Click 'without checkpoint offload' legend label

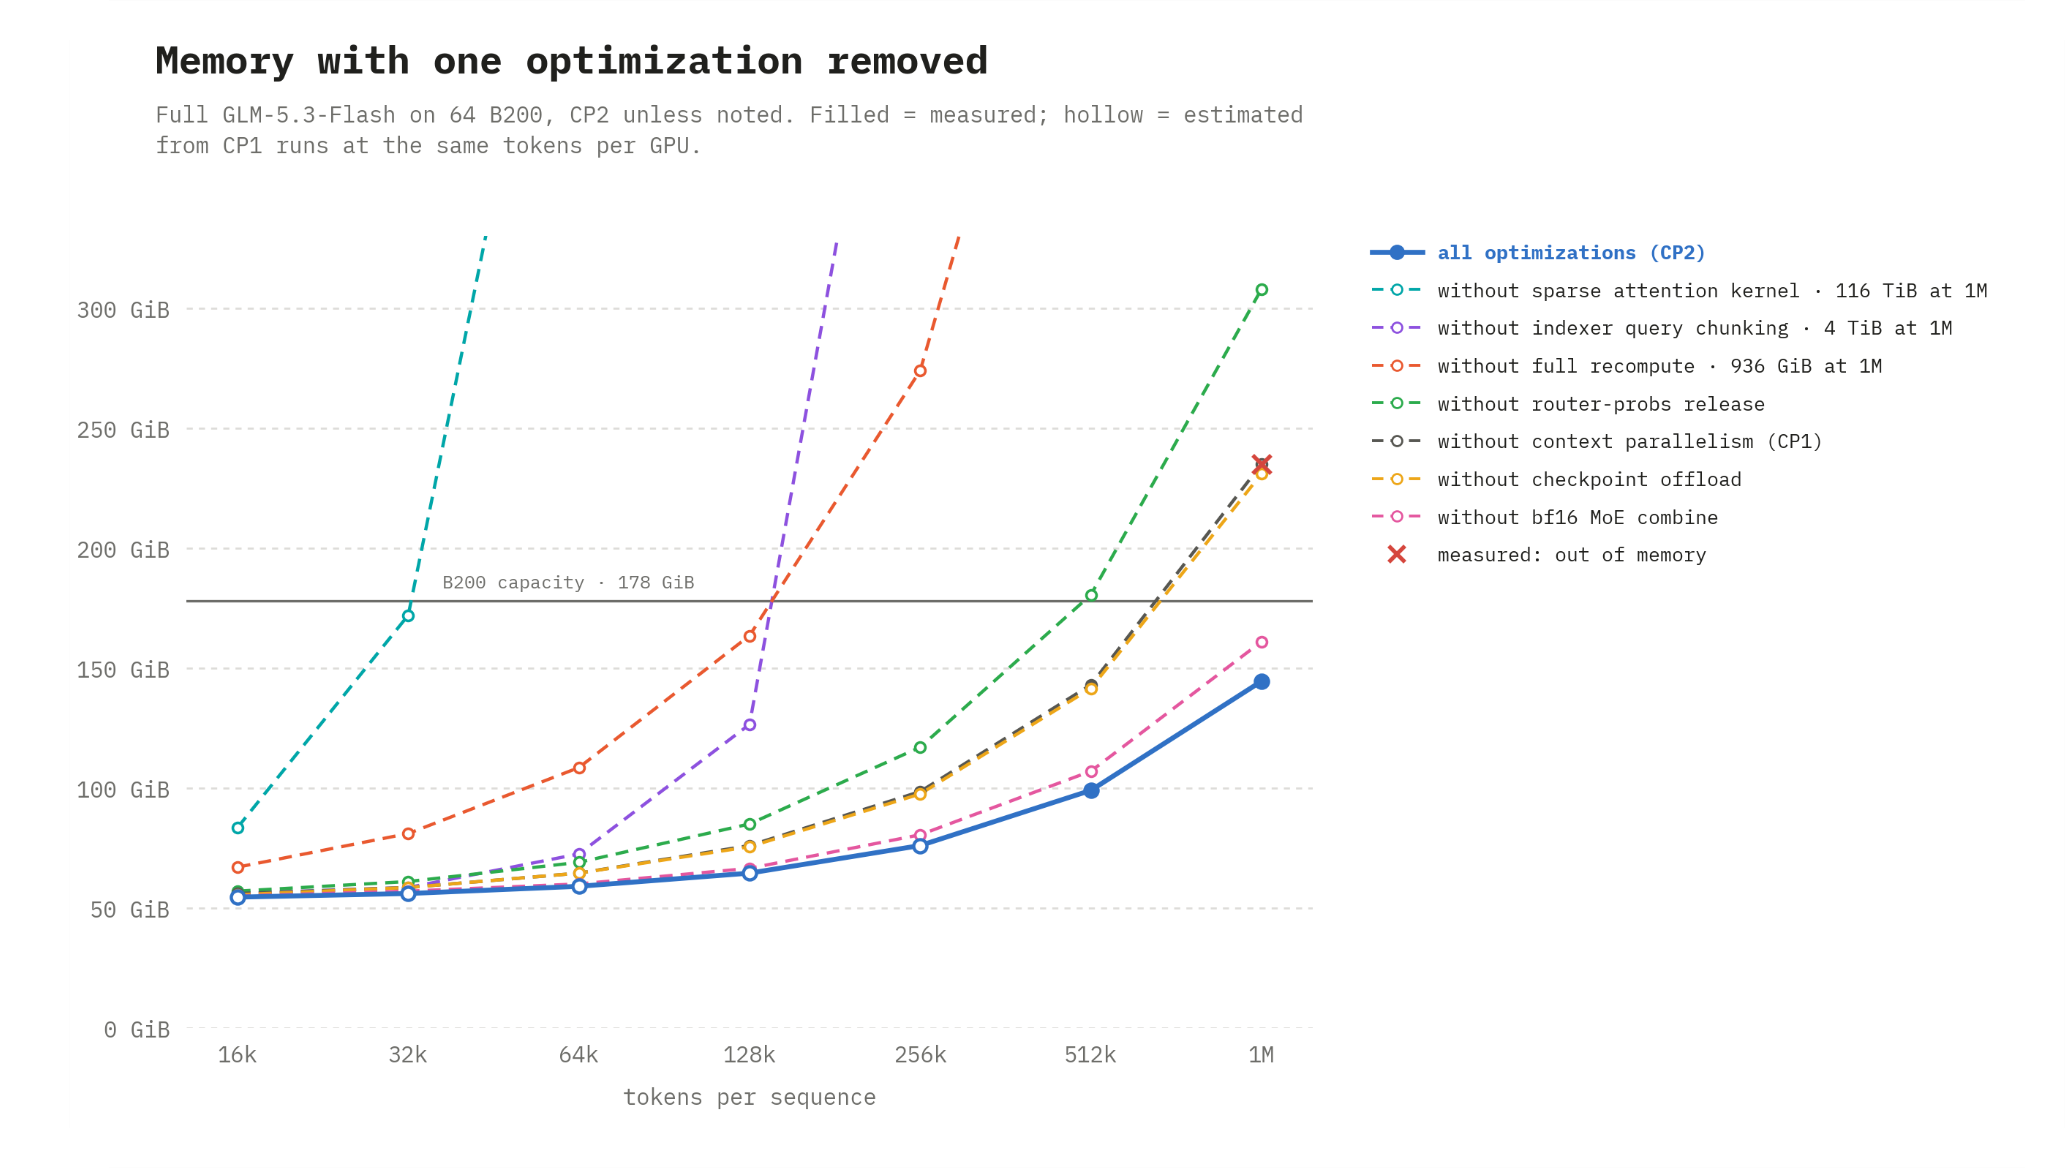(x=1589, y=479)
